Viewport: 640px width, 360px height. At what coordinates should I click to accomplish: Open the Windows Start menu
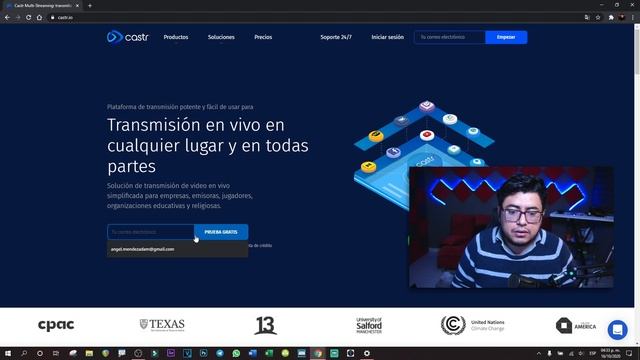coord(8,353)
